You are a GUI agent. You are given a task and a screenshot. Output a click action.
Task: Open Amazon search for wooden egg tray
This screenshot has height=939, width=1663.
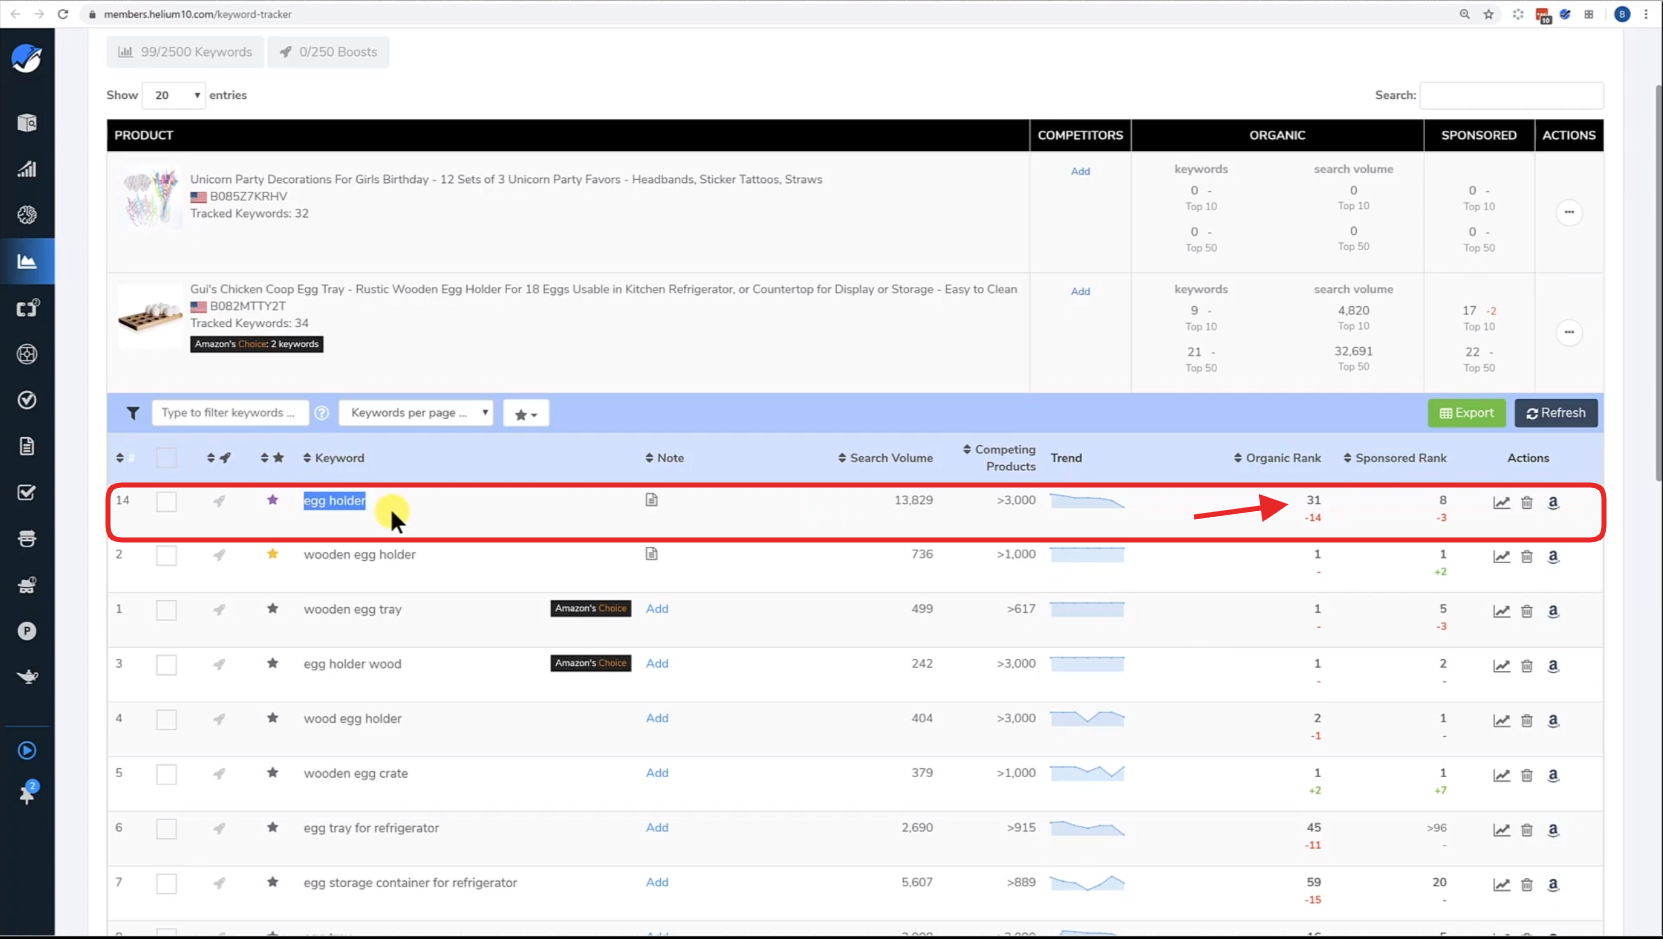[x=1553, y=611]
